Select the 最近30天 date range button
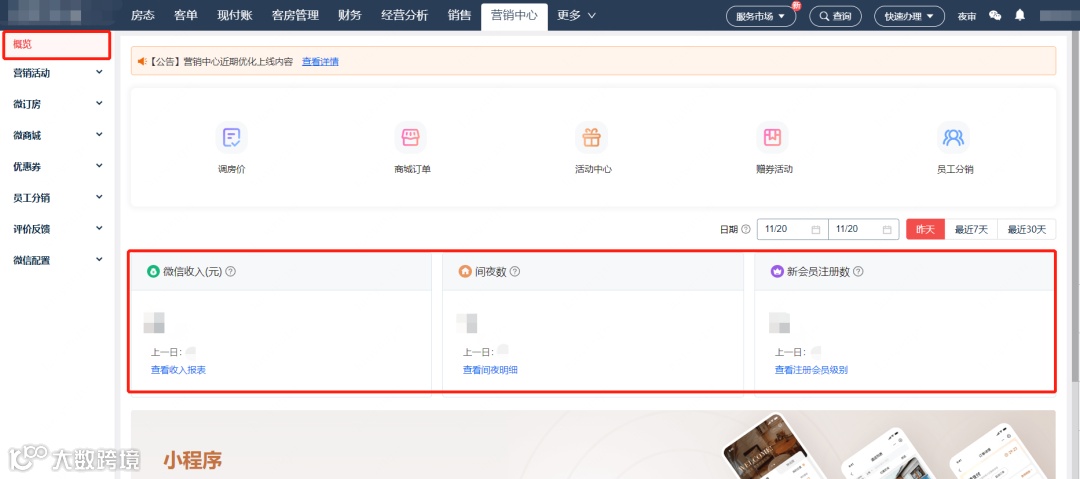The image size is (1080, 479). 1026,230
